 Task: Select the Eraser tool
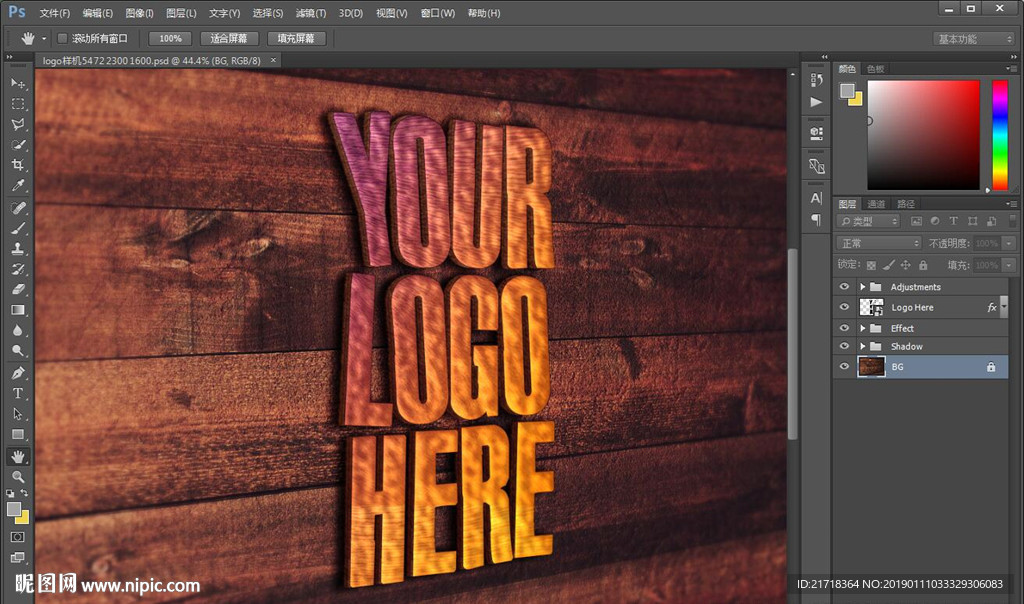18,289
